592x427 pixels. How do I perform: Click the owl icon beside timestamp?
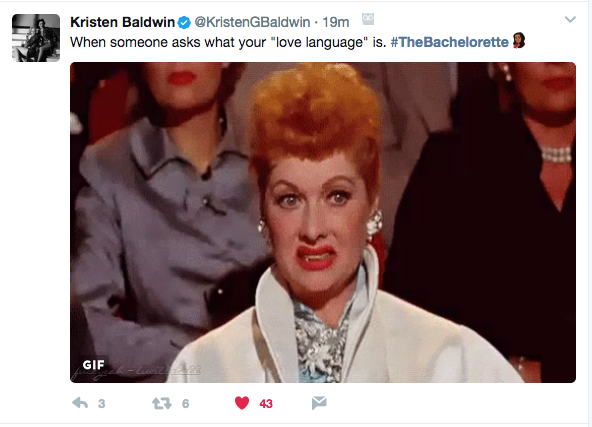[x=368, y=19]
